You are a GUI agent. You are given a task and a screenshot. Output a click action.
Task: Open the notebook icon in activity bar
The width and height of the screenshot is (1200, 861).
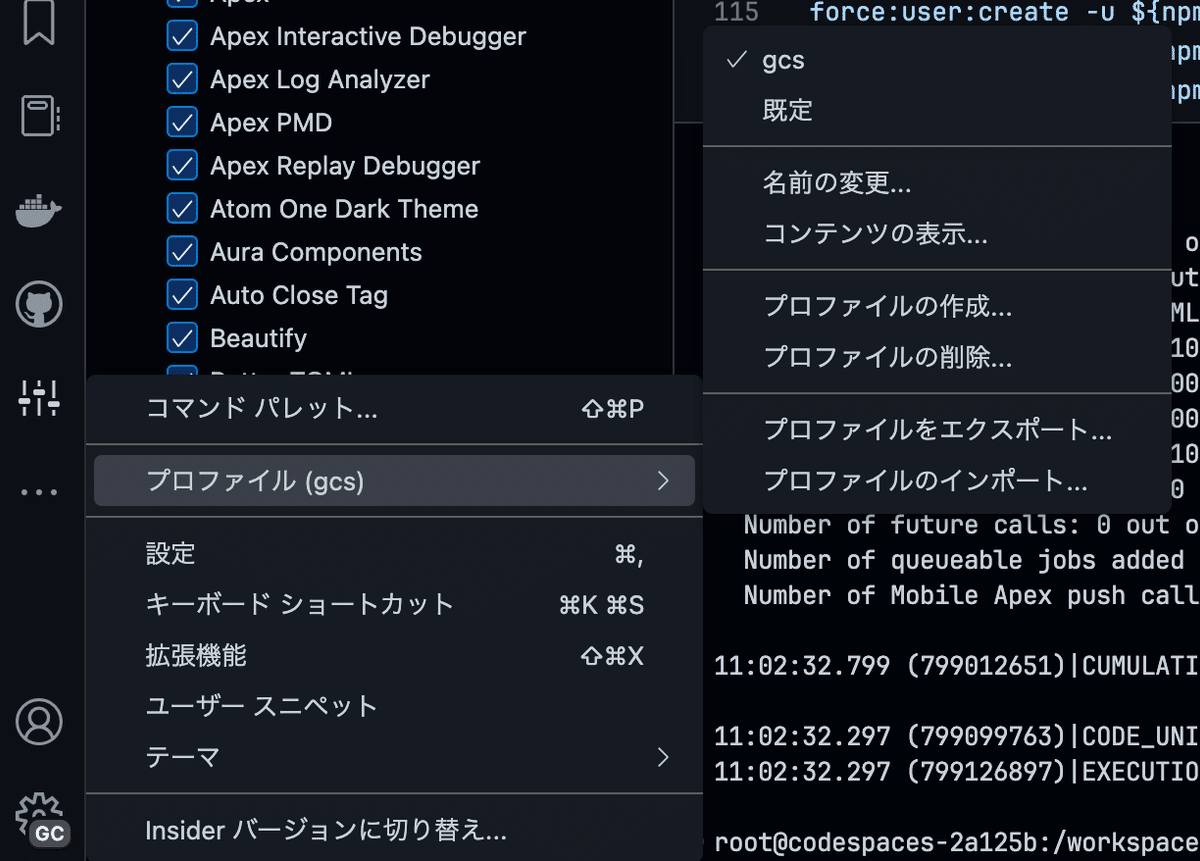click(40, 116)
